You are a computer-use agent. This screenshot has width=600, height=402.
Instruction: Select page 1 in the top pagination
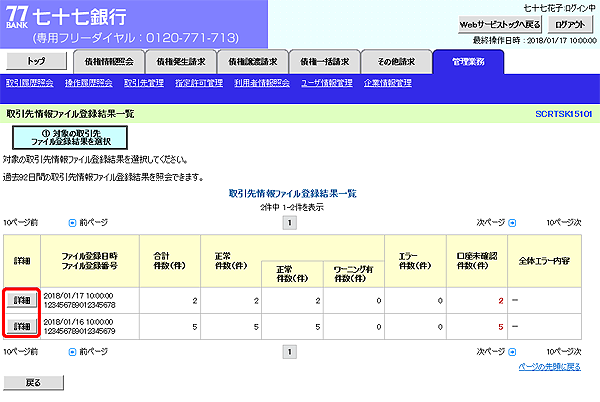(x=290, y=221)
